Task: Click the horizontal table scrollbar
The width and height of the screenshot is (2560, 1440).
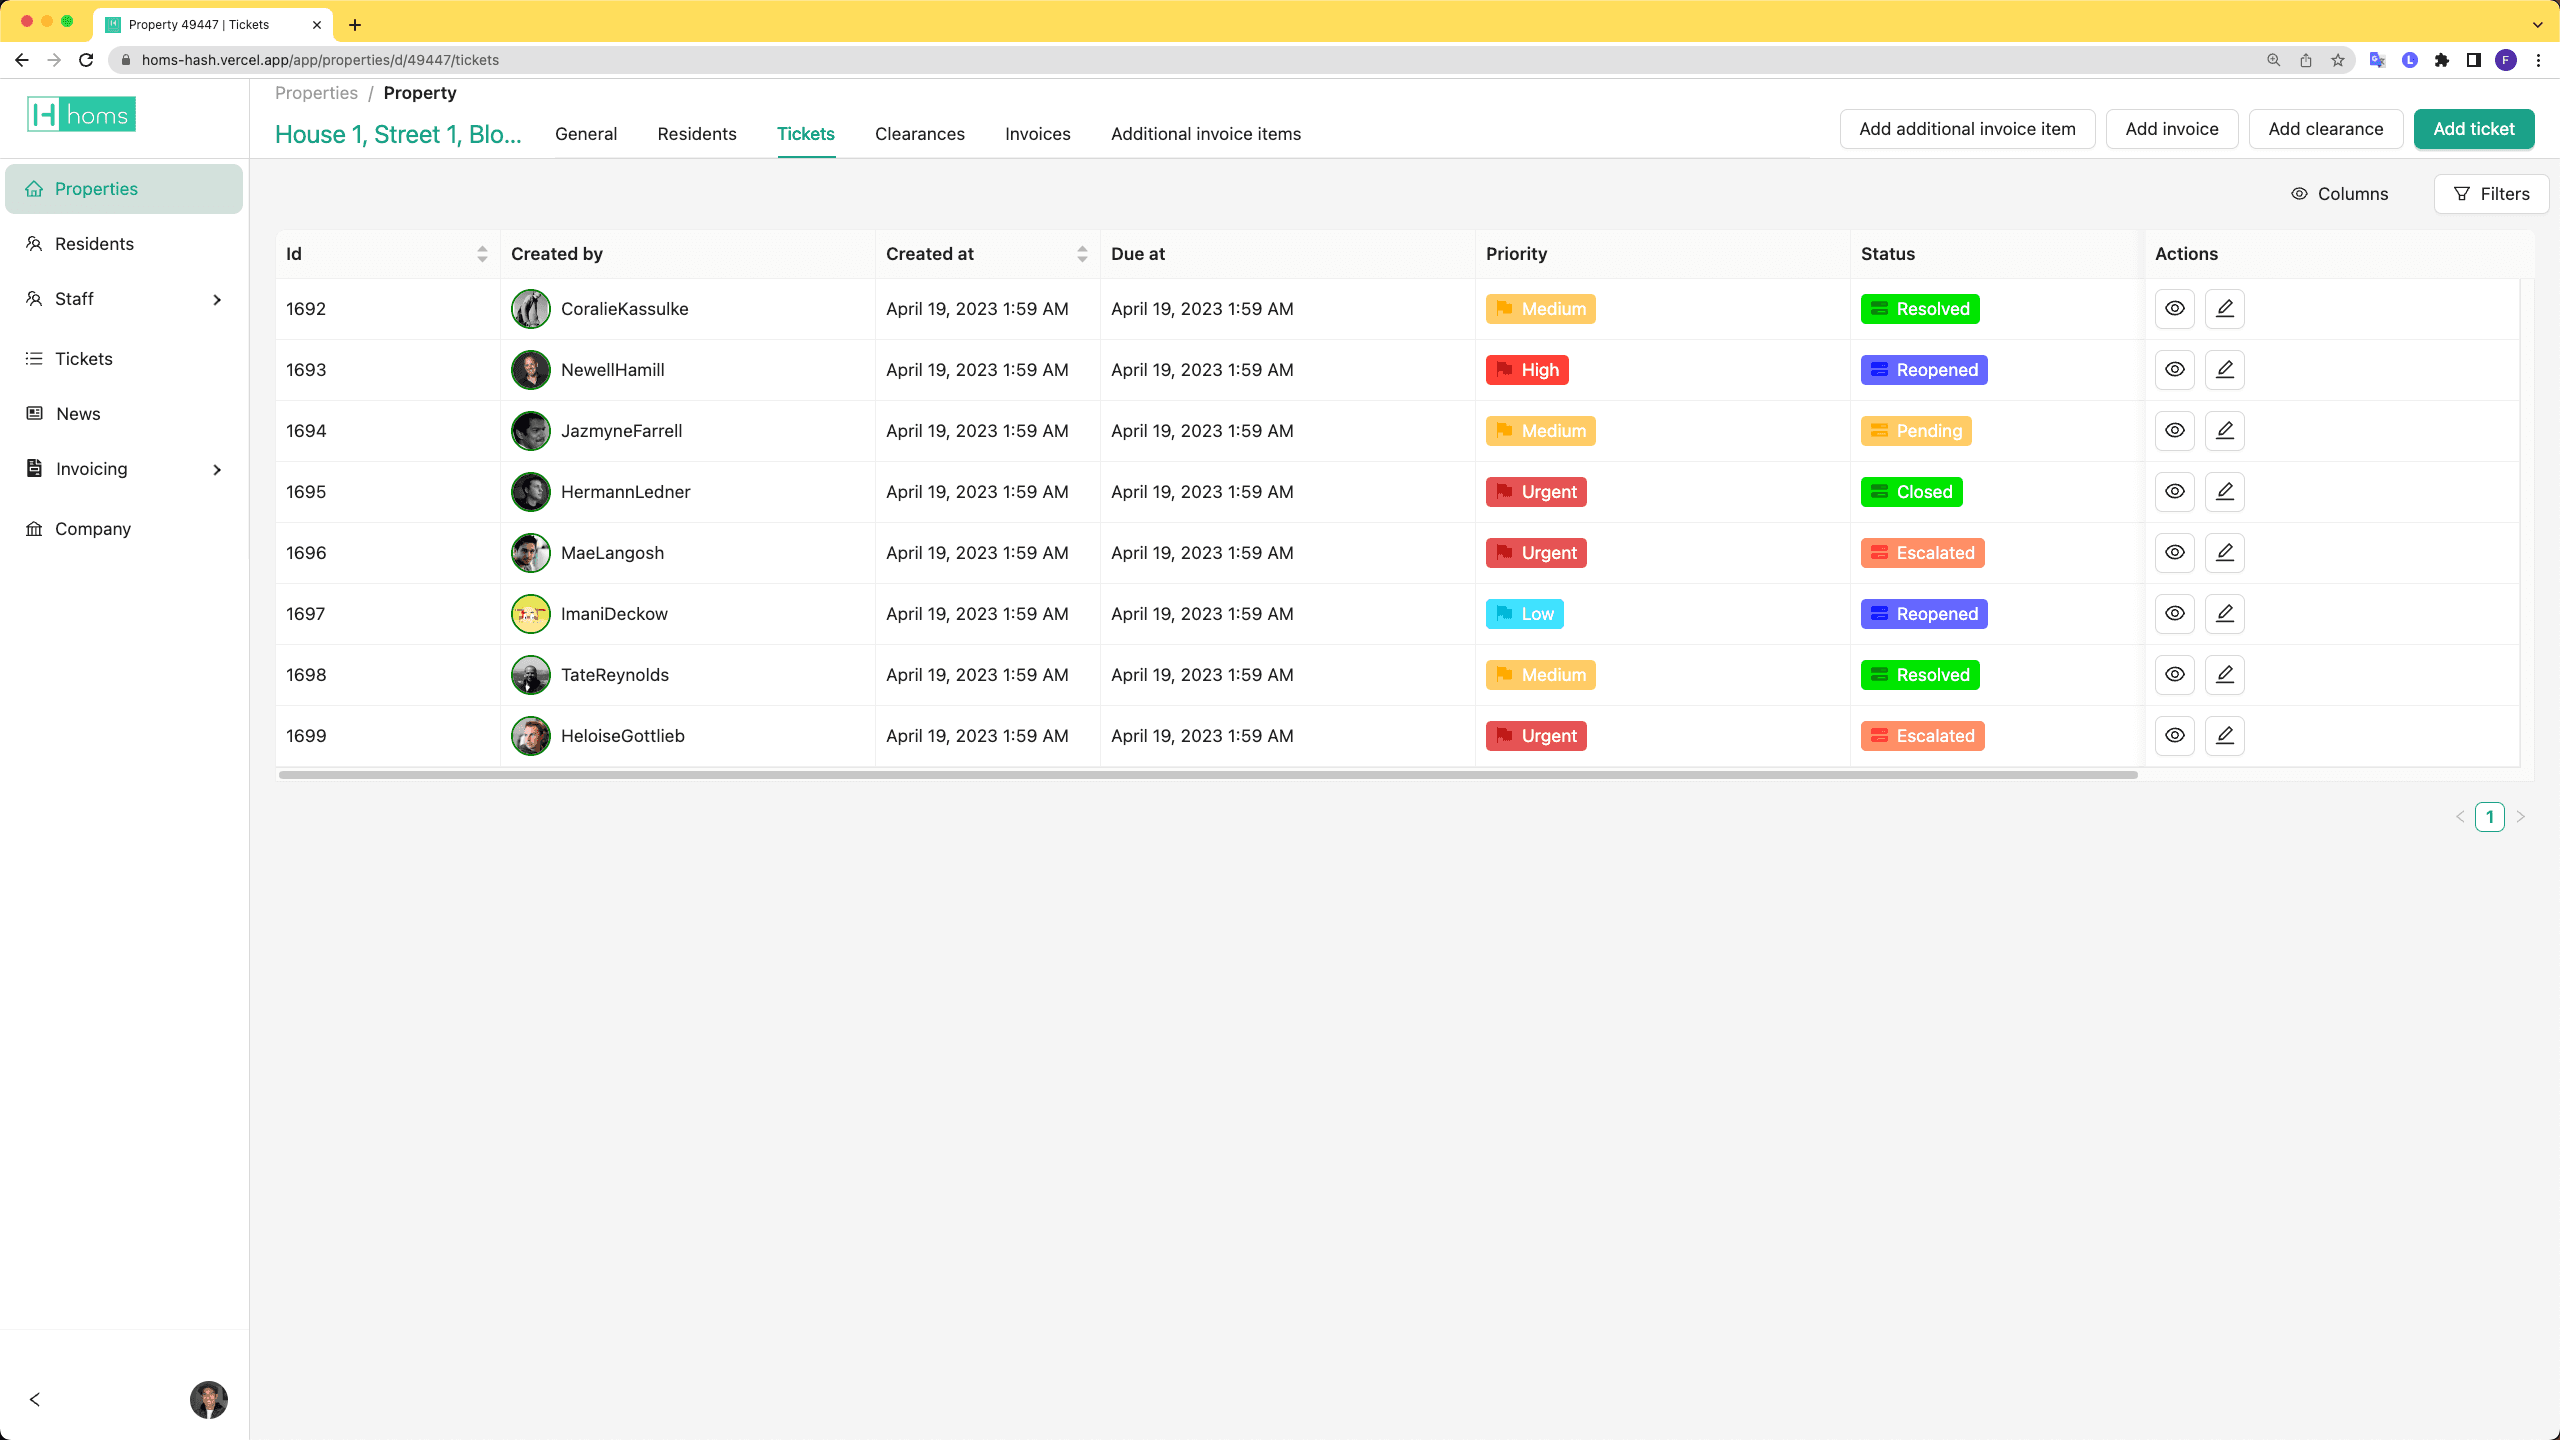Action: click(x=1207, y=775)
